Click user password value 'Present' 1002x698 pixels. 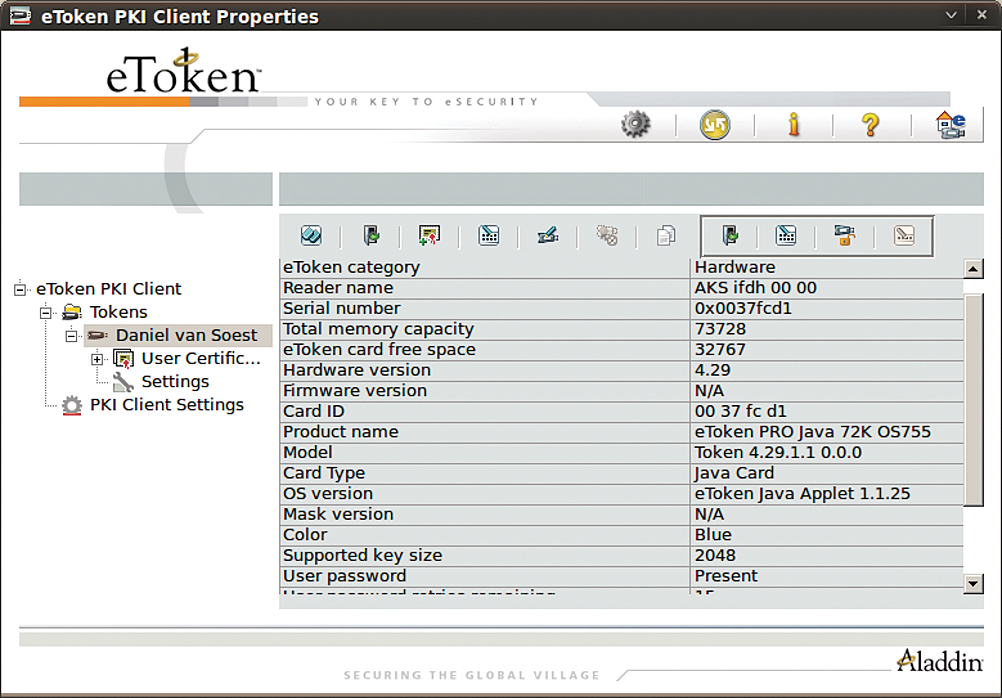click(726, 576)
